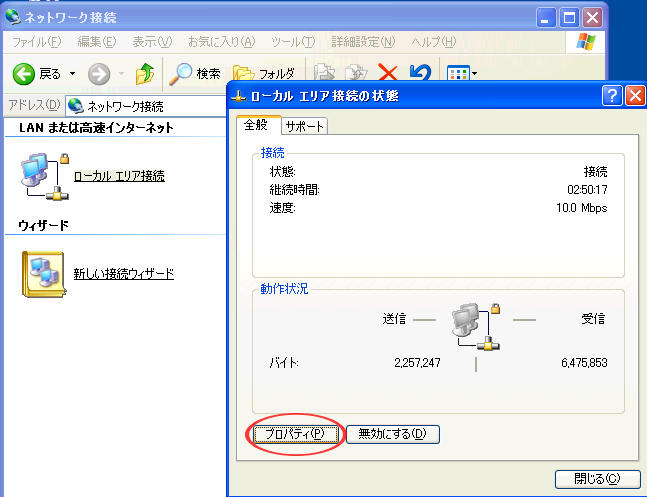Click the 無効にする(D) button

point(392,434)
